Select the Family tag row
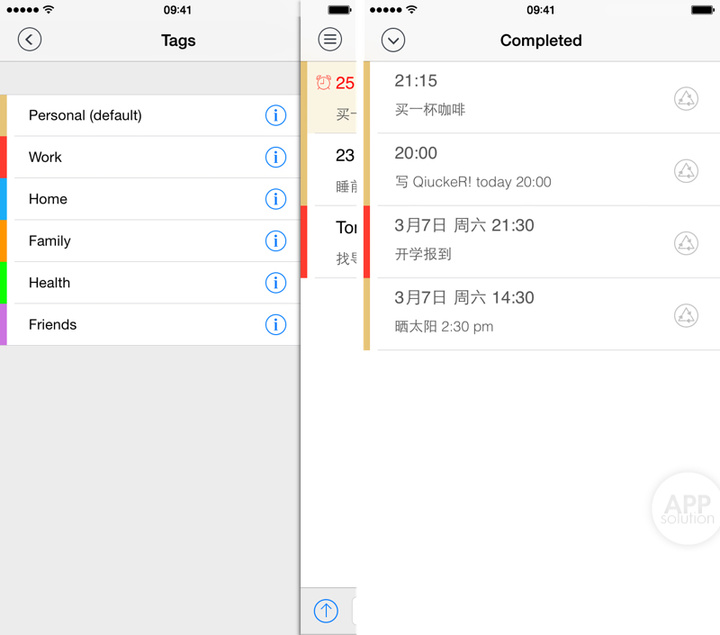The height and width of the screenshot is (635, 720). pyautogui.click(x=130, y=242)
